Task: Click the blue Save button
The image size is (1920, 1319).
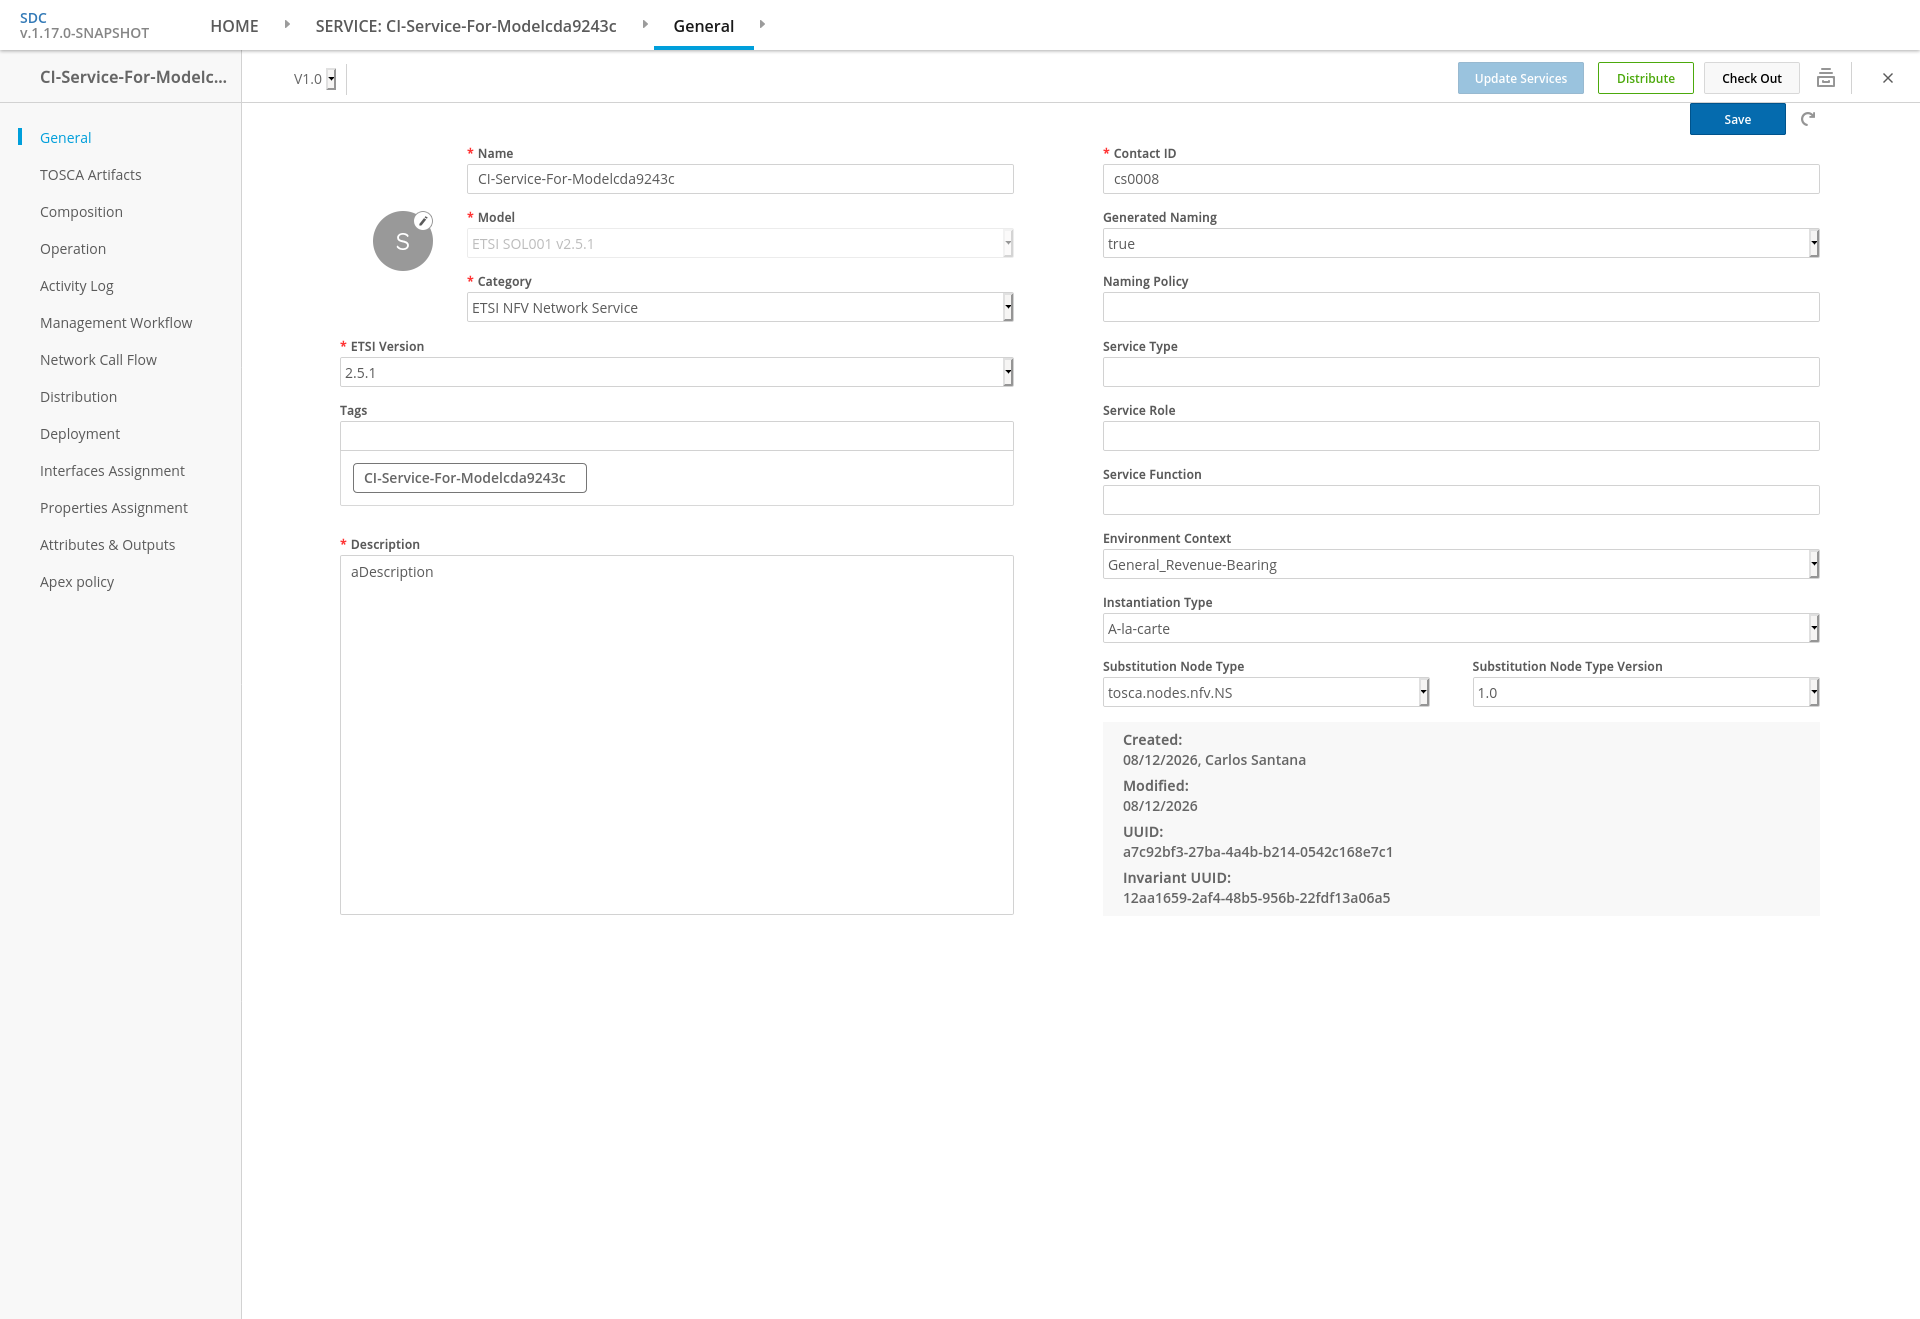Action: coord(1737,119)
